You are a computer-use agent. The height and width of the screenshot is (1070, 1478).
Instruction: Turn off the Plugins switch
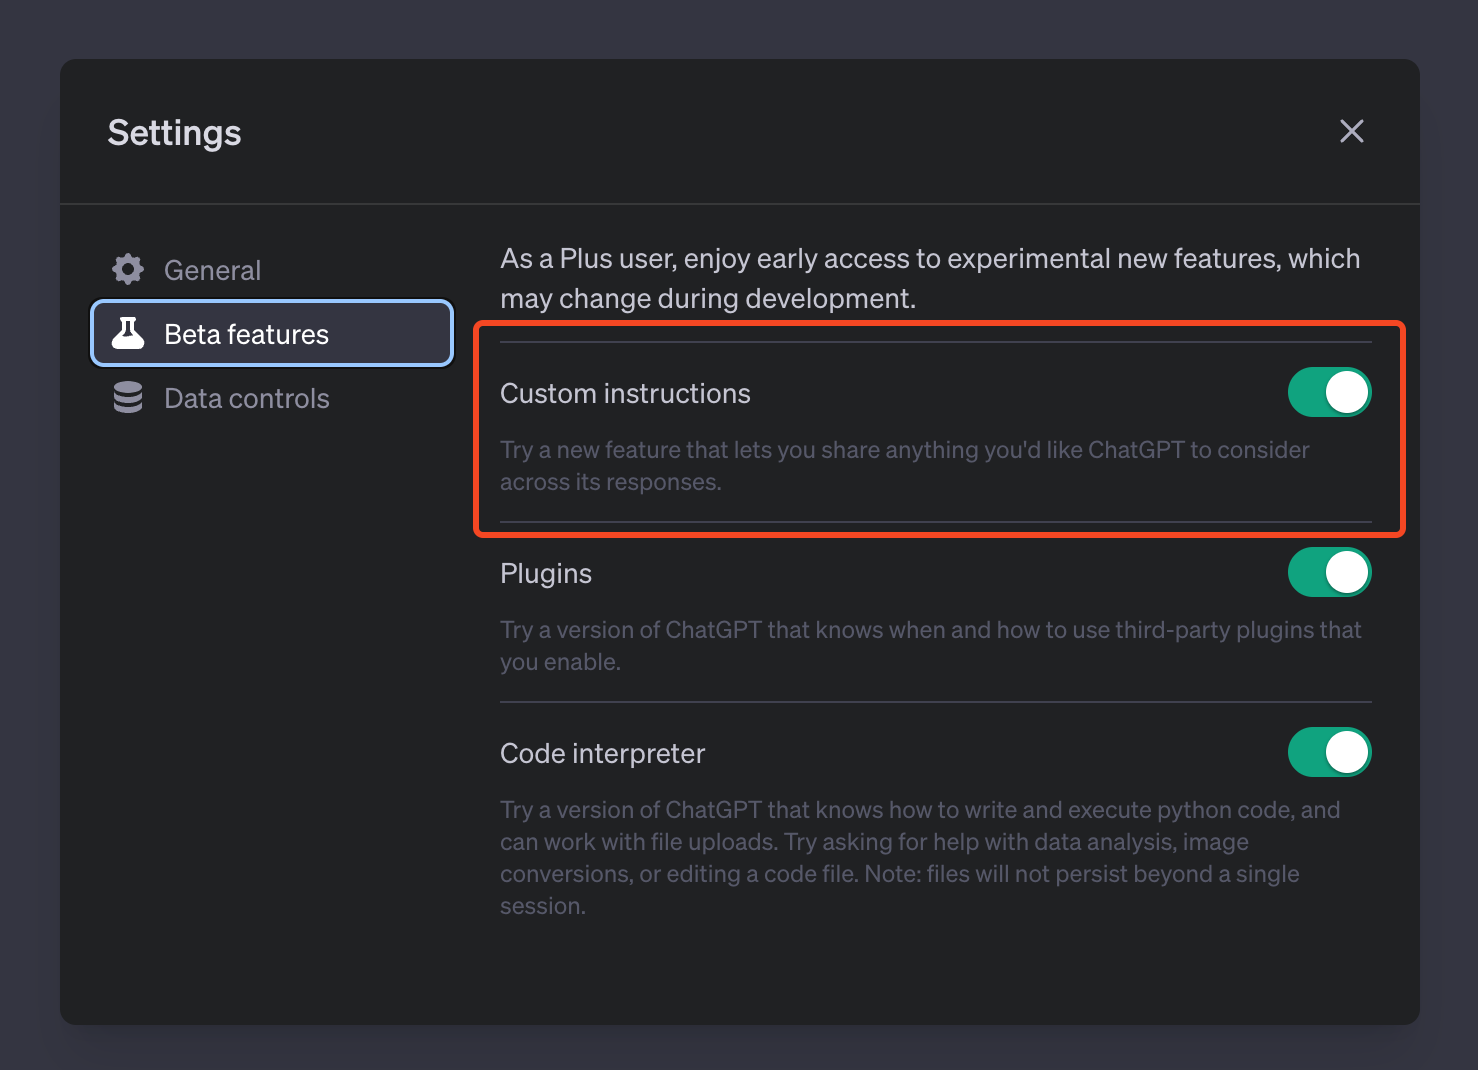pyautogui.click(x=1329, y=572)
